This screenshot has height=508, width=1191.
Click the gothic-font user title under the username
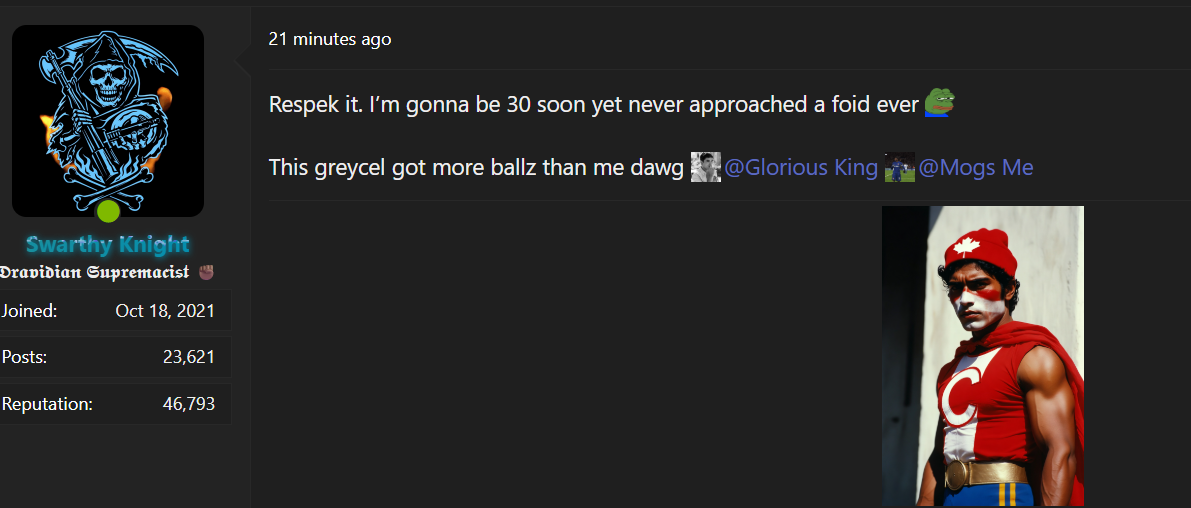coord(95,272)
